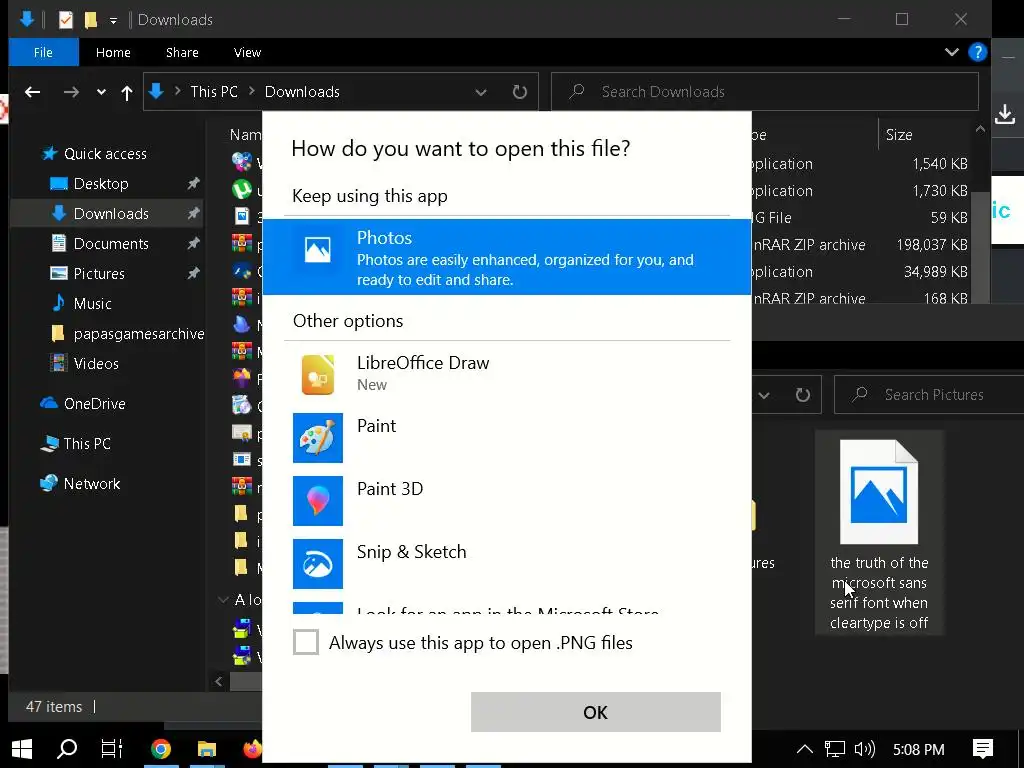Focus the Search Downloads field

[x=765, y=91]
